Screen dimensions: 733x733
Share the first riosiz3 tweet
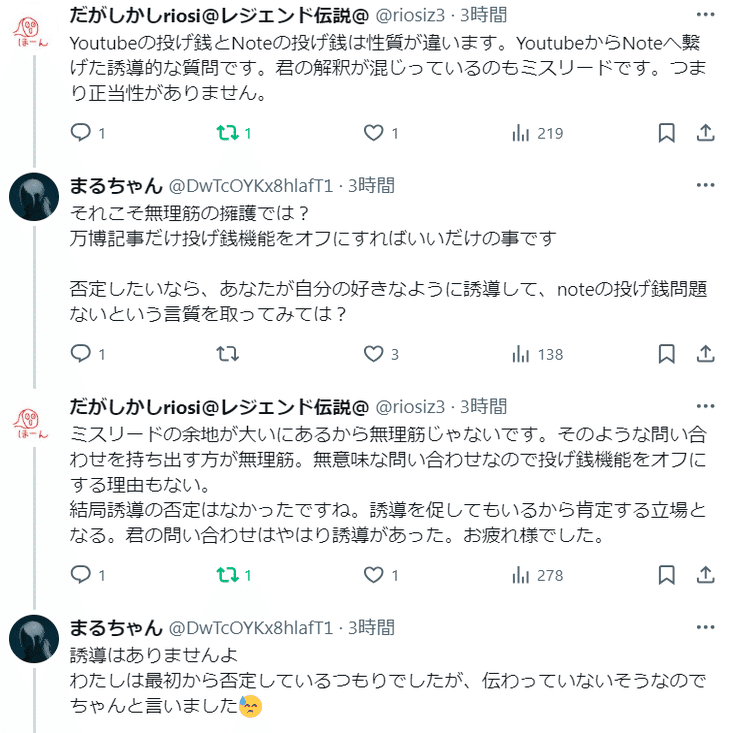[x=704, y=133]
